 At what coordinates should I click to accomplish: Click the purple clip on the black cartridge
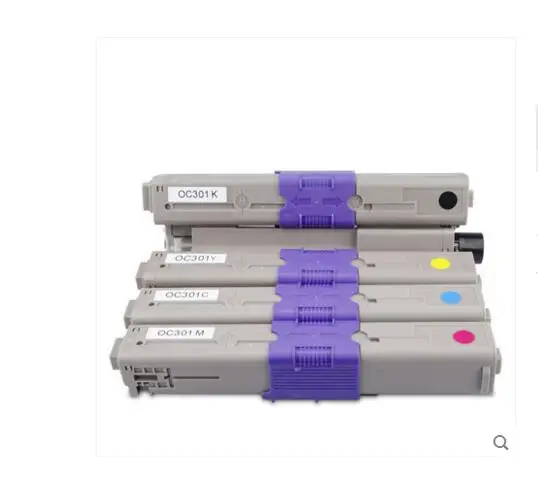tap(315, 199)
